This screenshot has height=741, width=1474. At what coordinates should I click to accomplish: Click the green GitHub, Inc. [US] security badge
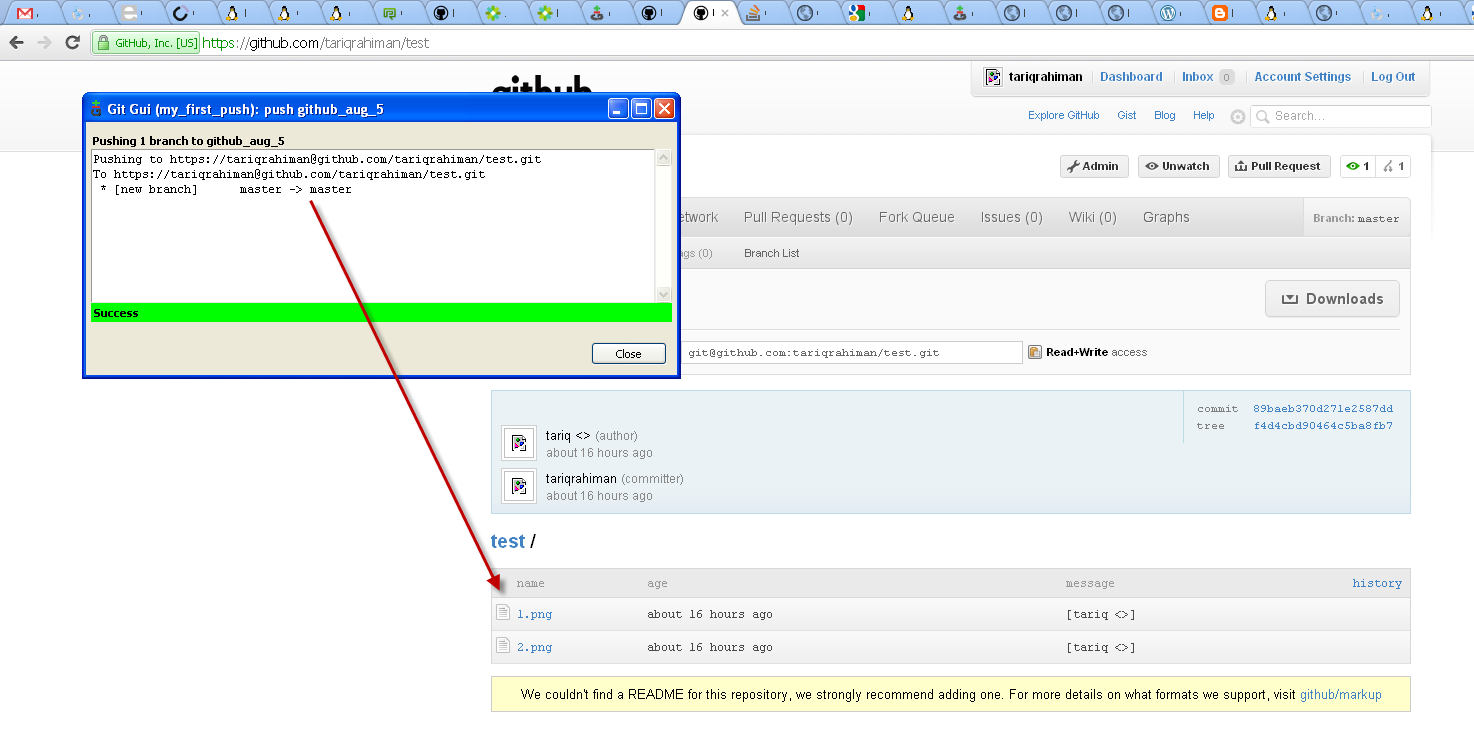pos(146,43)
